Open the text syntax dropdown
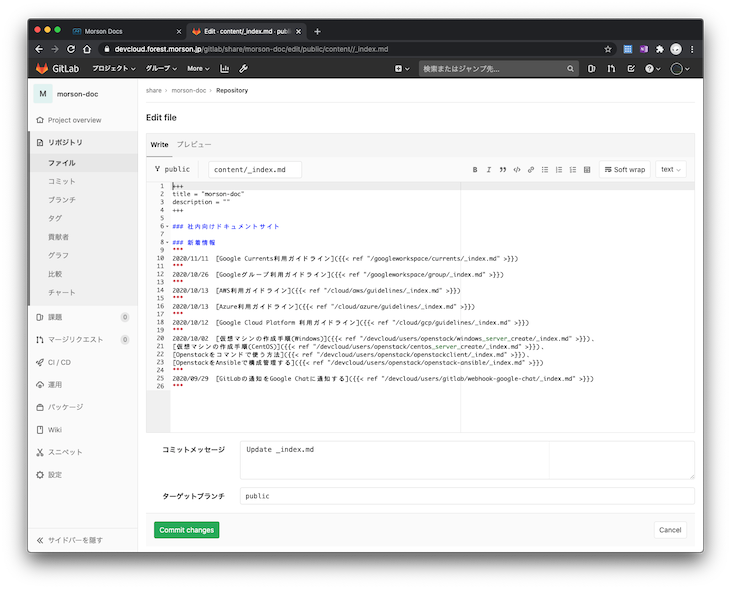 point(671,170)
